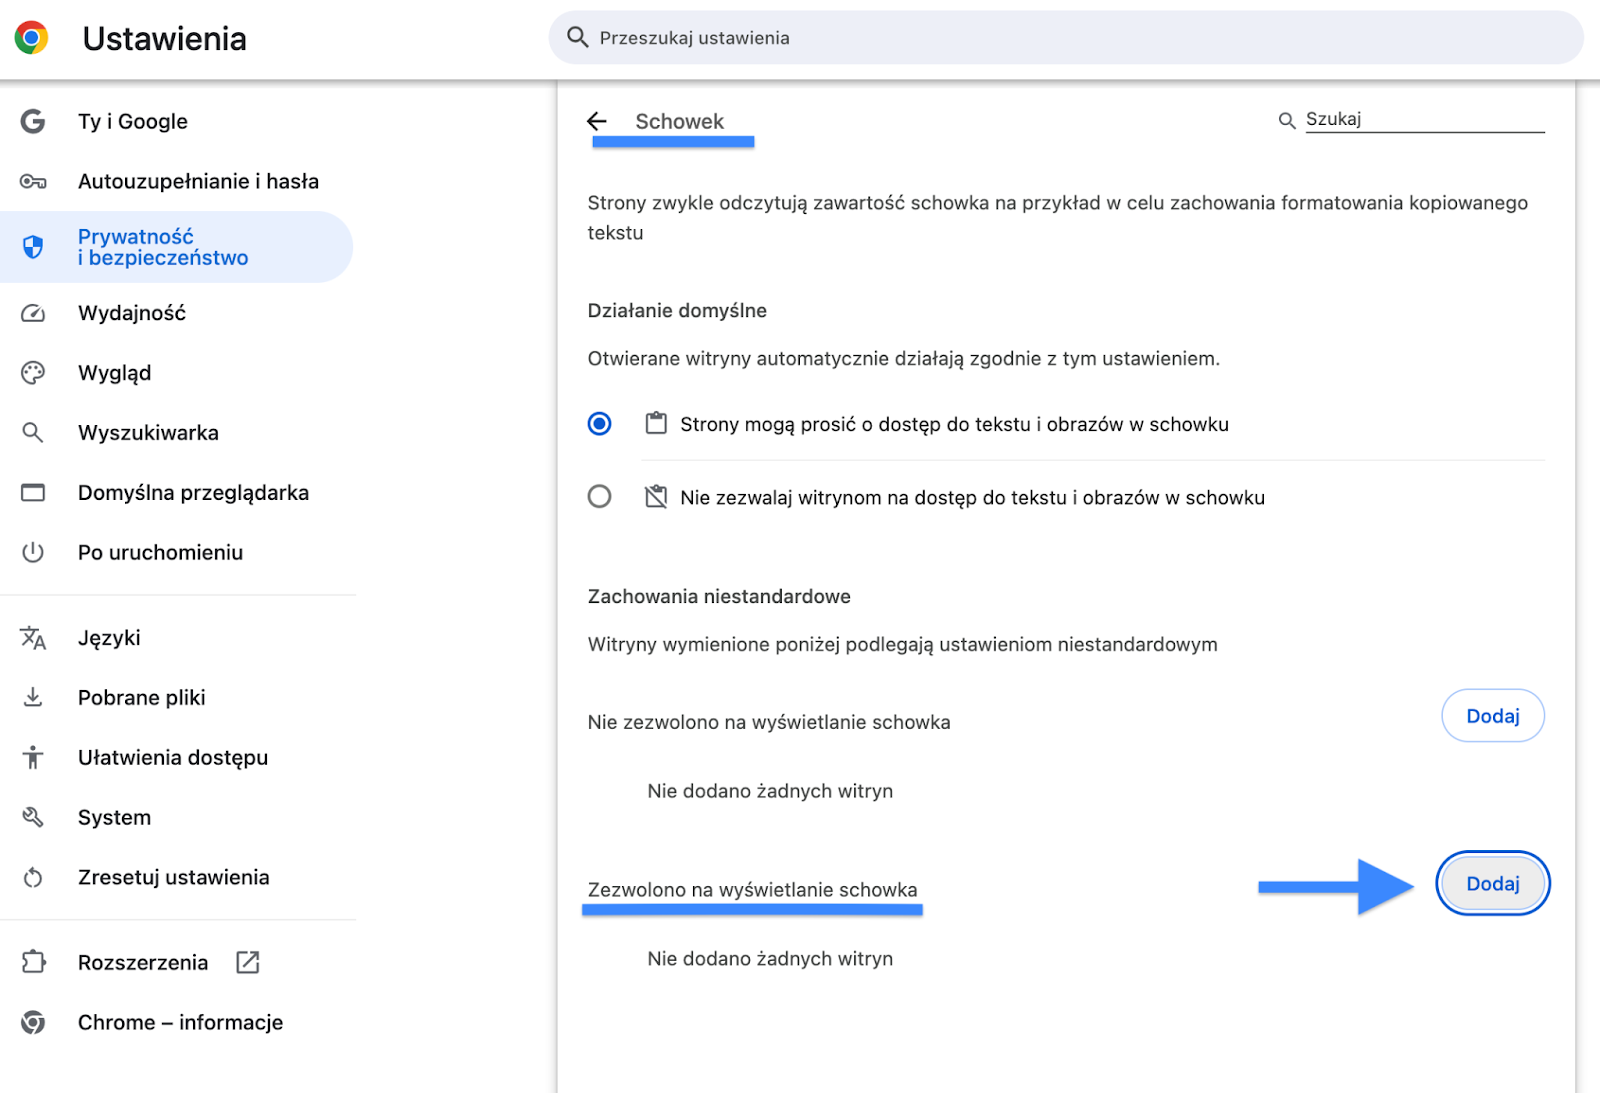Click the magnifier icon in Przeszukaj ustawienia bar
This screenshot has height=1093, width=1600.
tap(577, 37)
